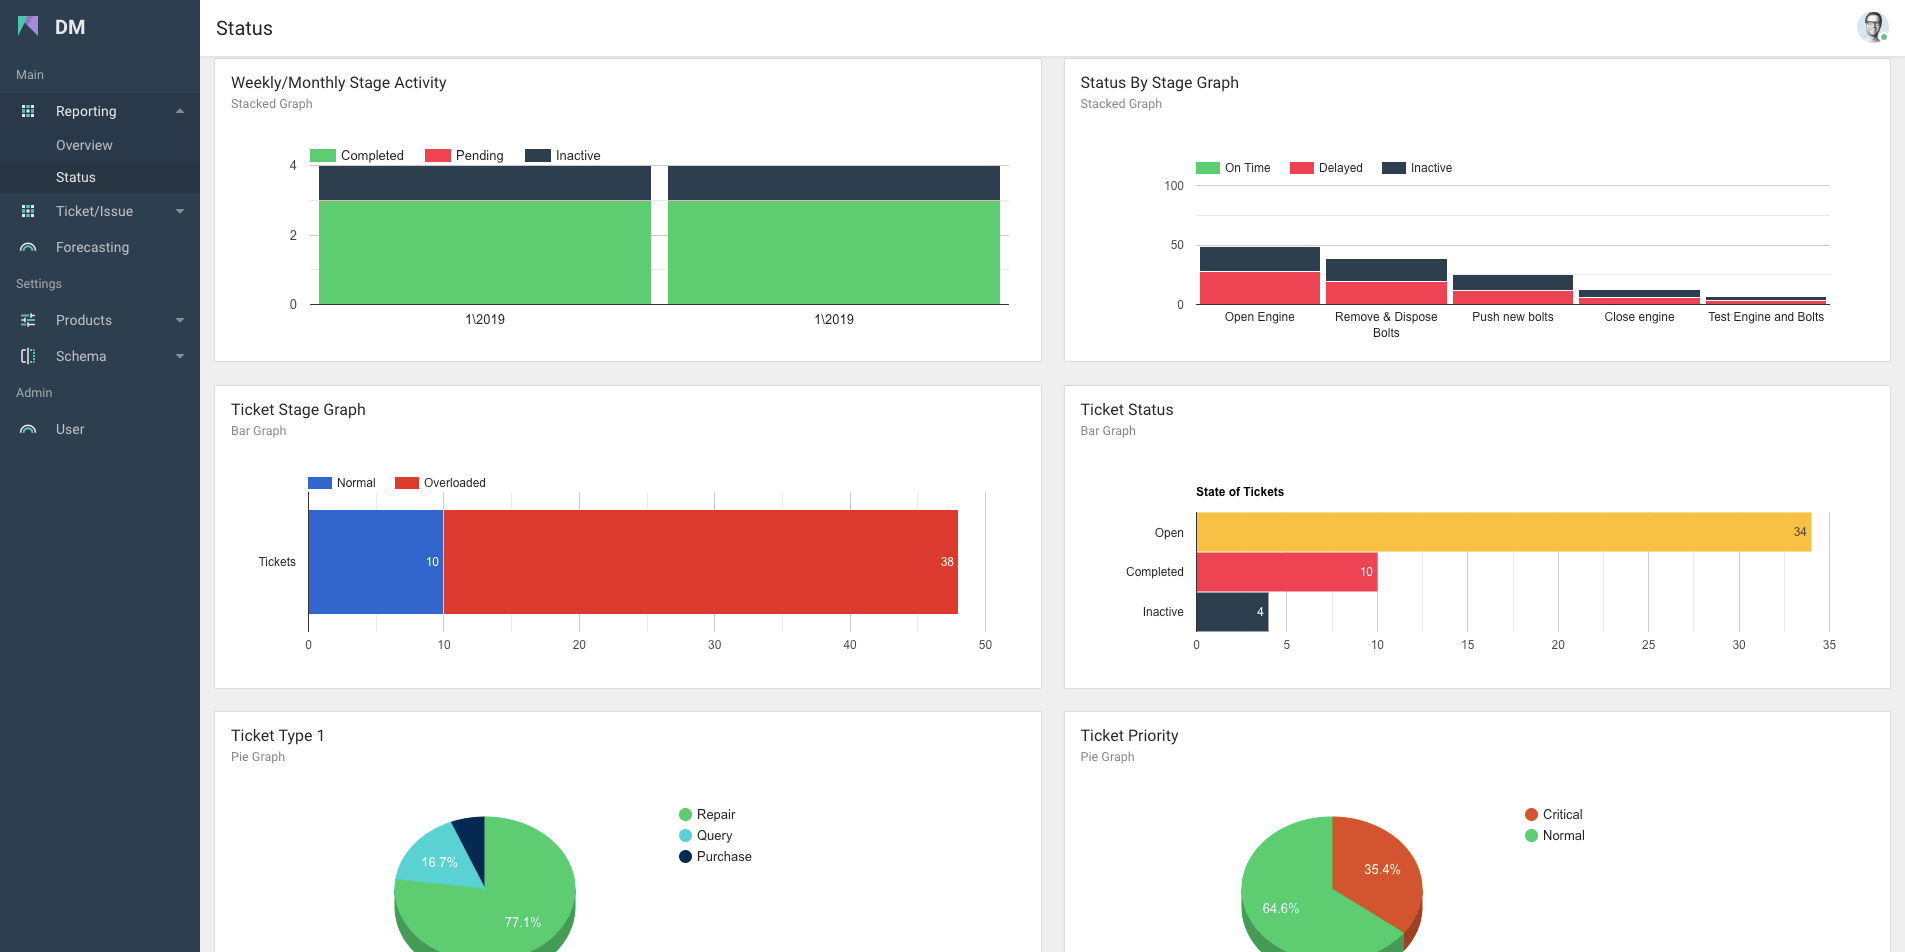This screenshot has height=952, width=1905.
Task: Click the Ticket/Issue module icon
Action: [28, 211]
